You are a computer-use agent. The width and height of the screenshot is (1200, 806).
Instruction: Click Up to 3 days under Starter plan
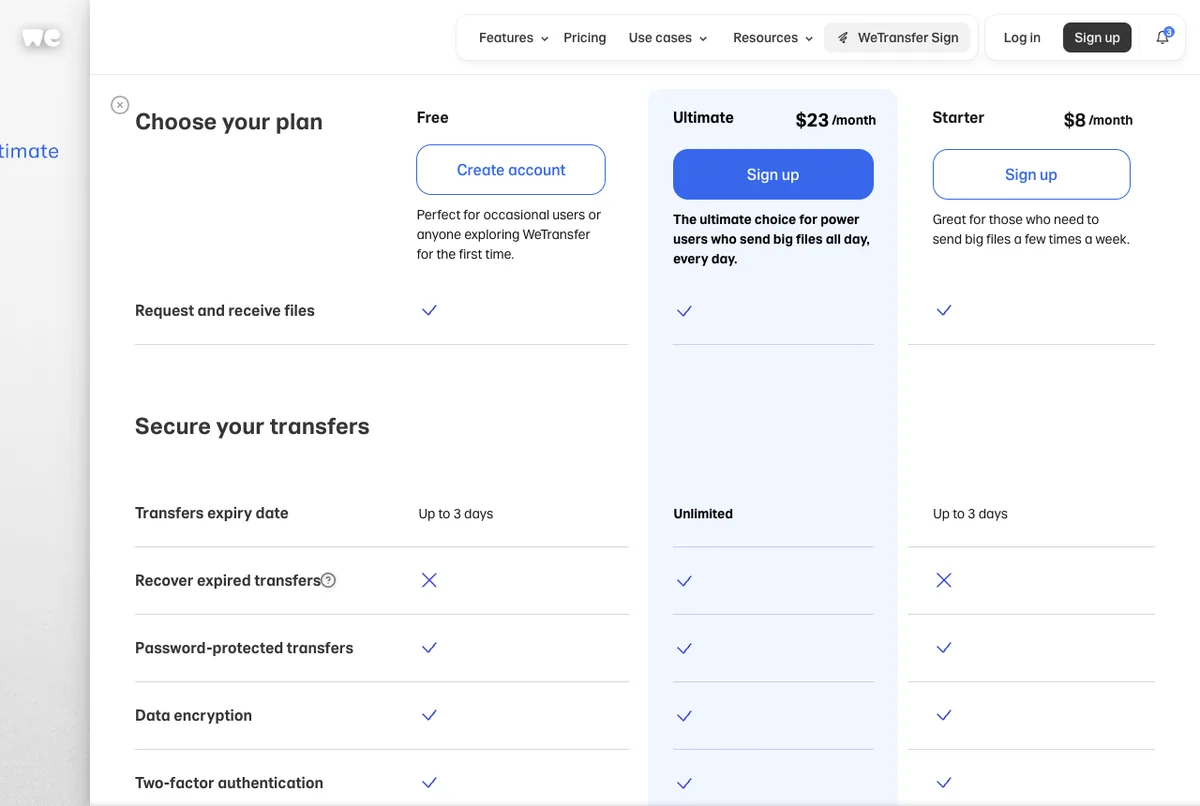click(x=970, y=514)
